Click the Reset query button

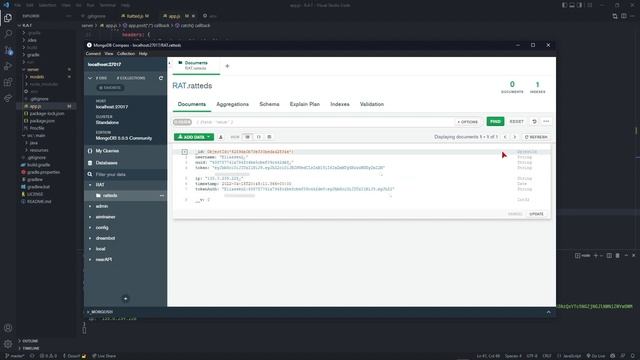516,122
